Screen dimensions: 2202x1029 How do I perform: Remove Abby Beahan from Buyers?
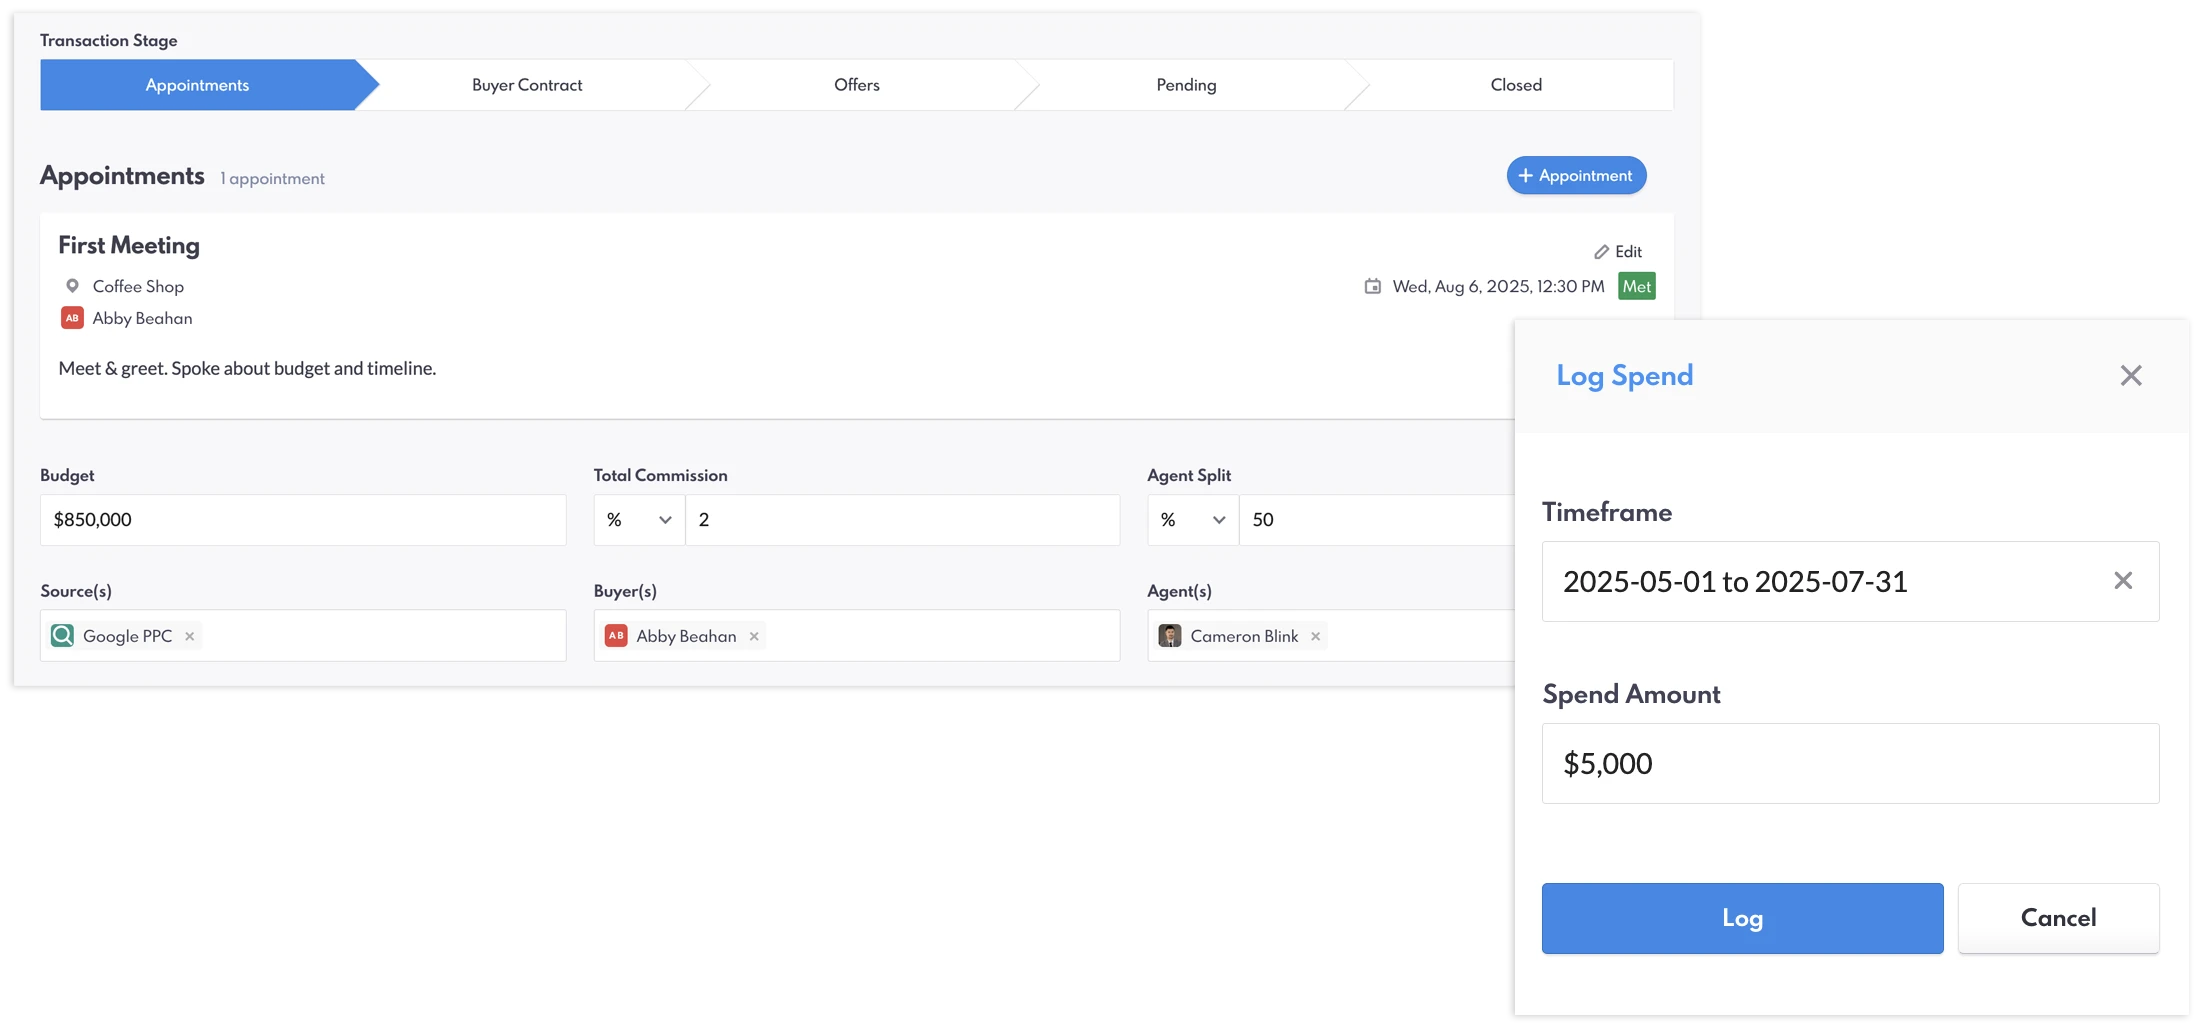754,637
